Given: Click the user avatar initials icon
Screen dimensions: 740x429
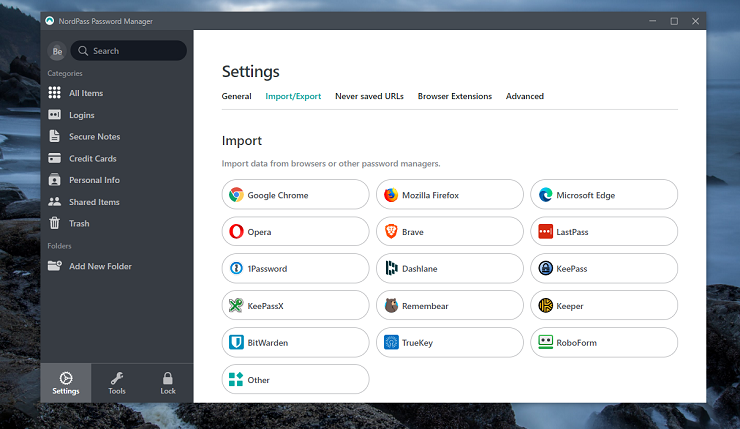Looking at the screenshot, I should coord(58,51).
